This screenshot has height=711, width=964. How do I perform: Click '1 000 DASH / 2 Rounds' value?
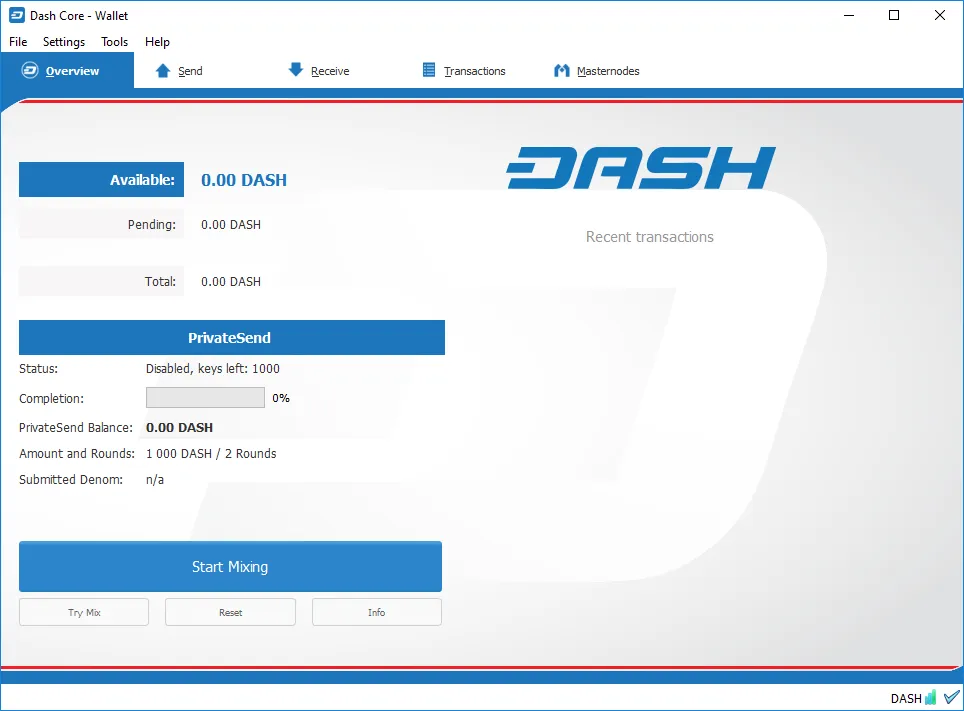click(211, 453)
